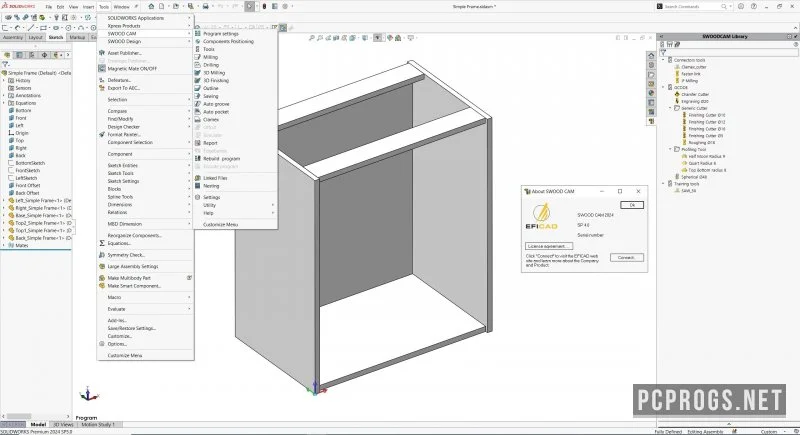Select the Model tab at bottom
The image size is (800, 435).
tap(38, 424)
